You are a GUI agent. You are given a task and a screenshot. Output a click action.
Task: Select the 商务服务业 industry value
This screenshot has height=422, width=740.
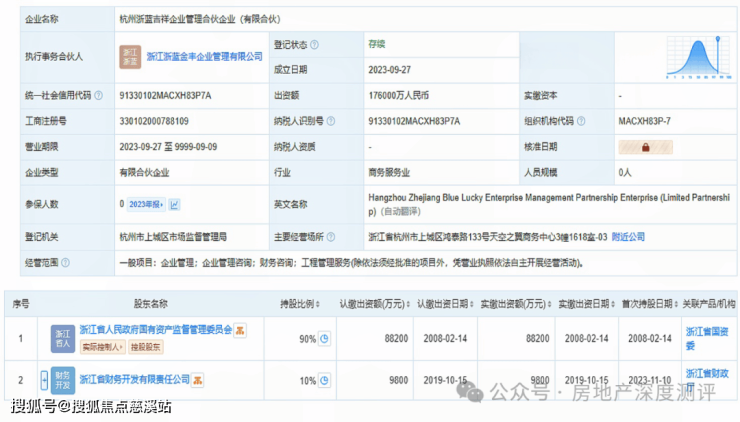coord(389,173)
